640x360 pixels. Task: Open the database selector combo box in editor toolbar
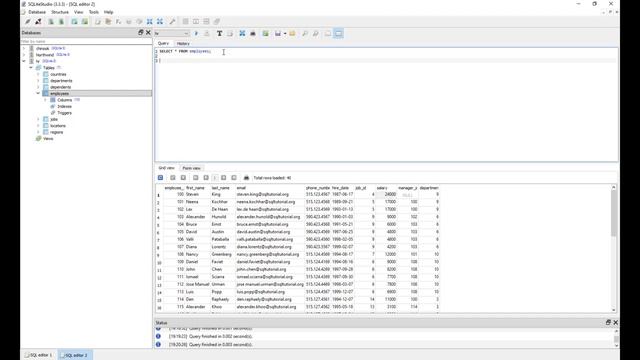[x=172, y=33]
